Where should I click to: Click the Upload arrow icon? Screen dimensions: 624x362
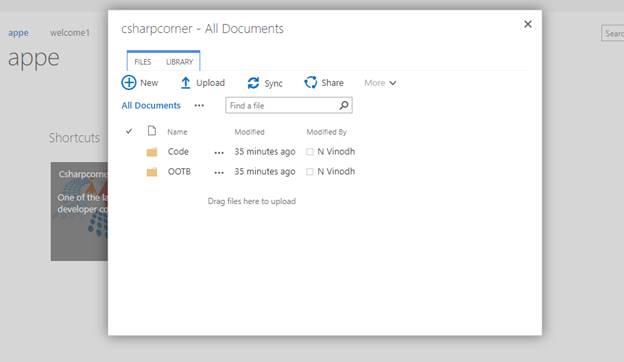(185, 83)
